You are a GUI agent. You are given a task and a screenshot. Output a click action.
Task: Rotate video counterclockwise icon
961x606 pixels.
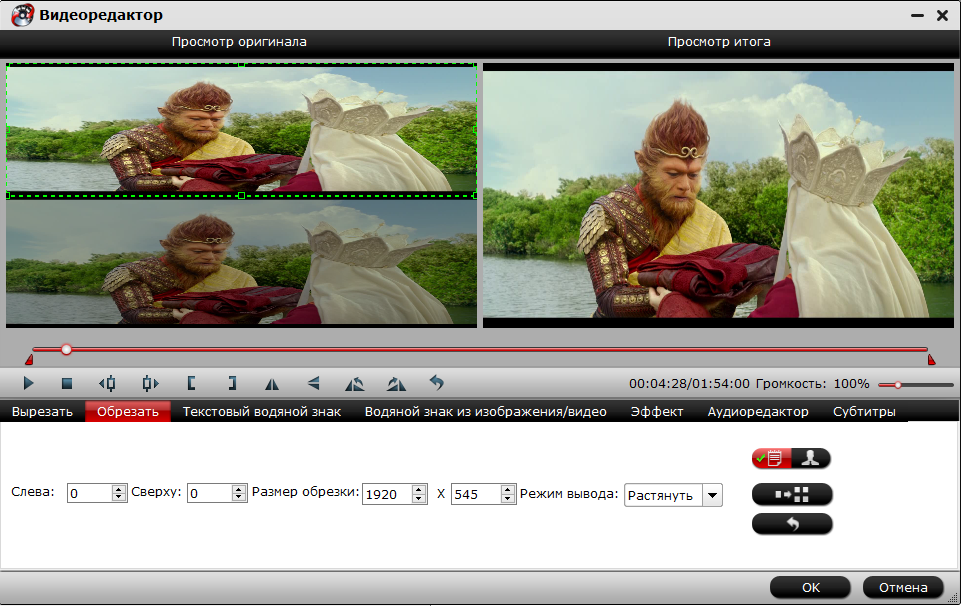[x=354, y=384]
